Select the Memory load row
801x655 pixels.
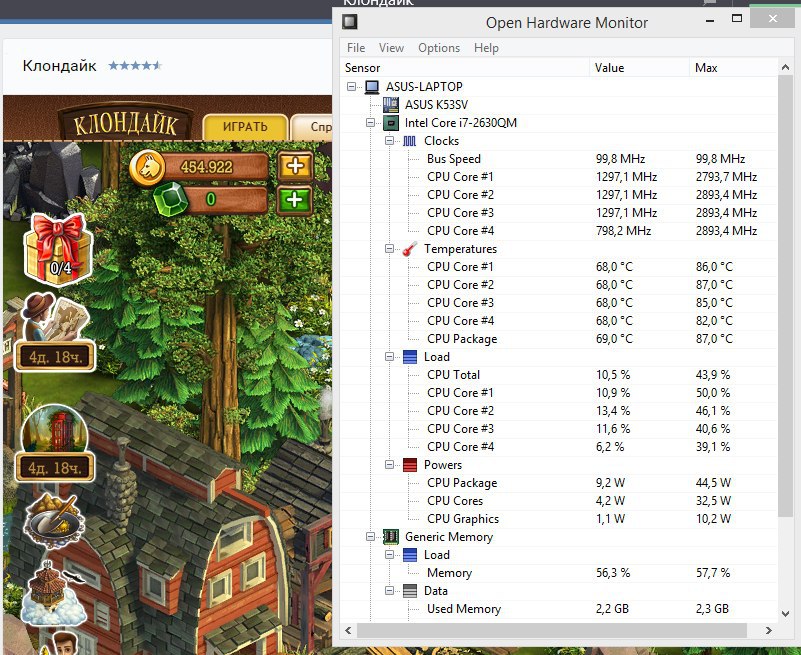pyautogui.click(x=558, y=573)
